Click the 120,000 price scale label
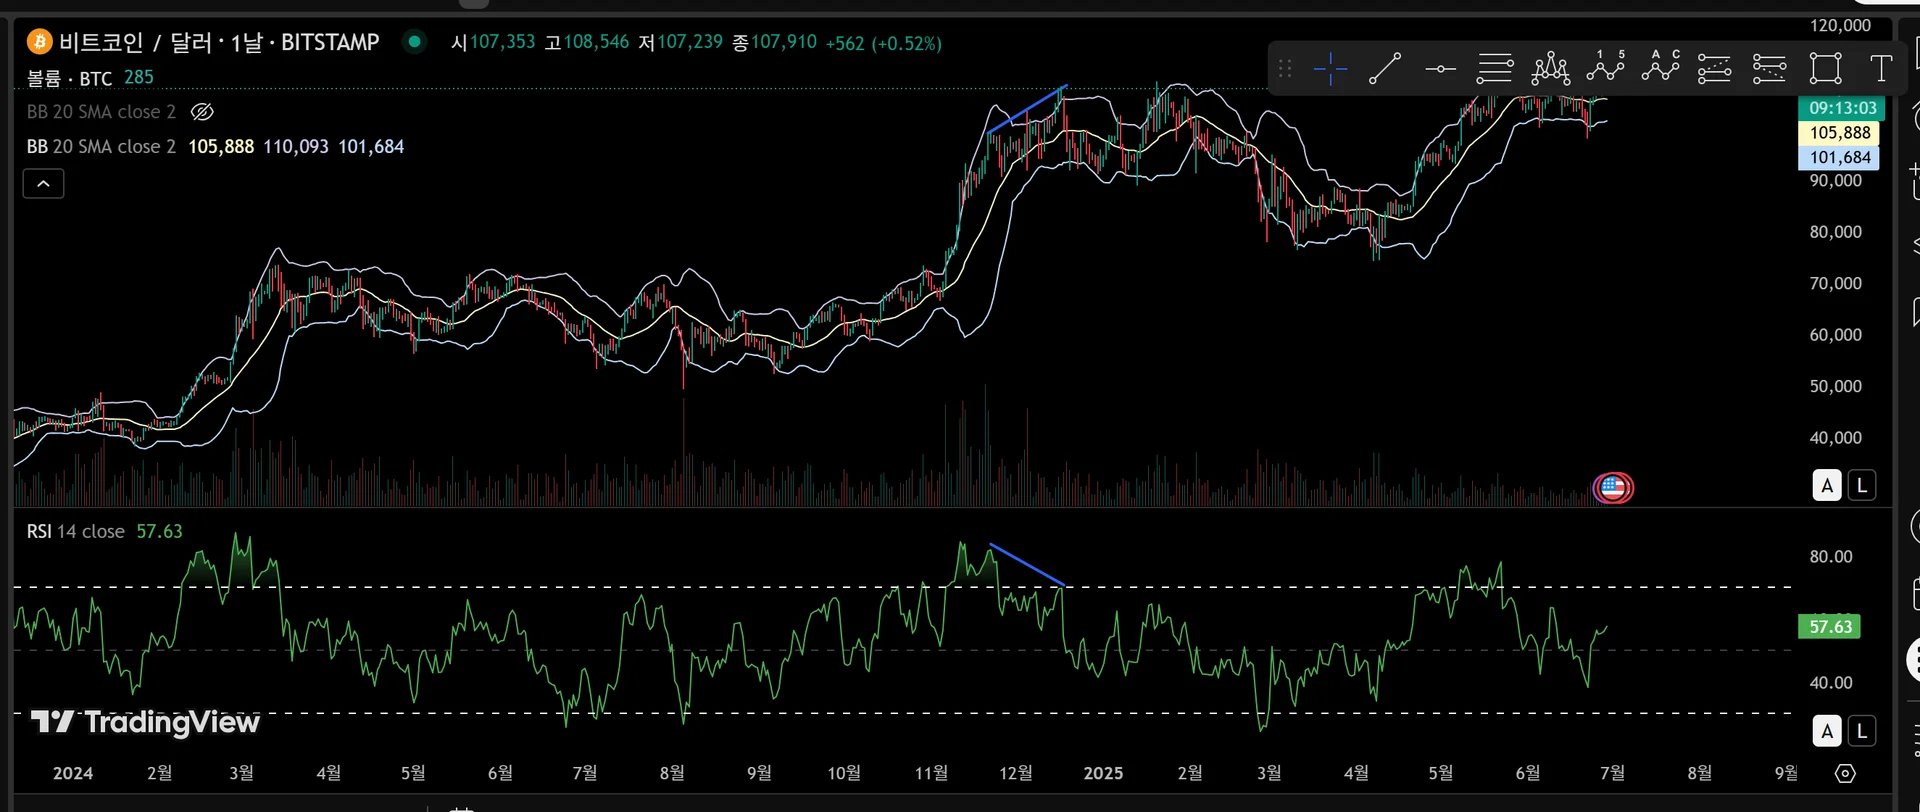 click(x=1840, y=26)
